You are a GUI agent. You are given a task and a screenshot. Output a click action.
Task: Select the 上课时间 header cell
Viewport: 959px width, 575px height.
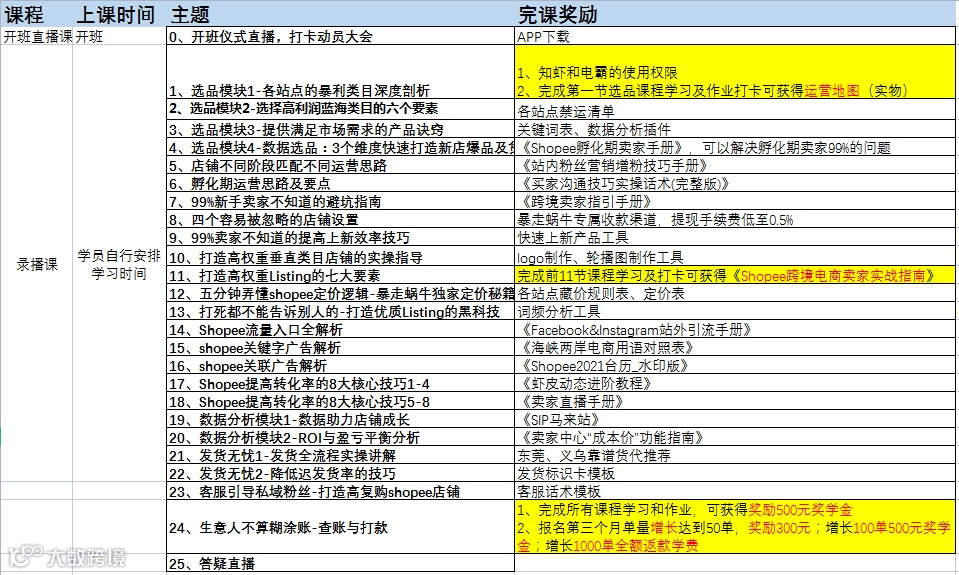pos(119,13)
